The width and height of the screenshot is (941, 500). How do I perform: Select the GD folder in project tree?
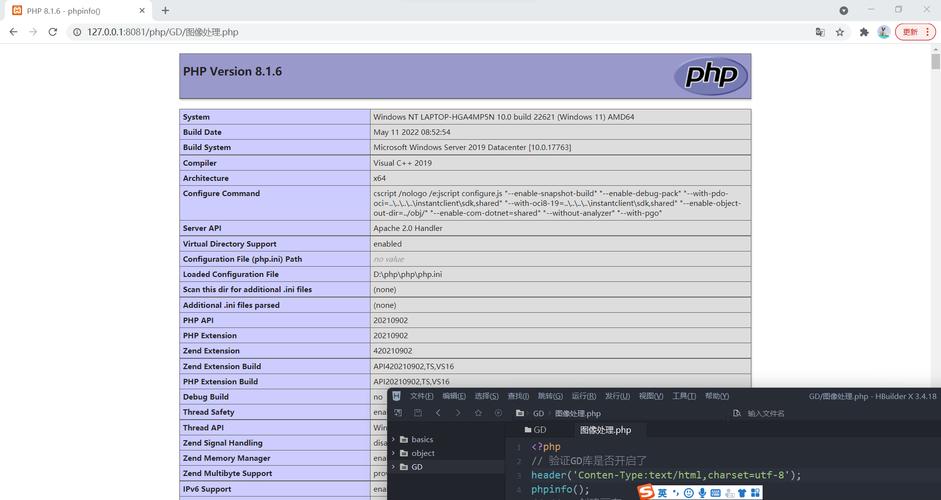click(x=416, y=467)
